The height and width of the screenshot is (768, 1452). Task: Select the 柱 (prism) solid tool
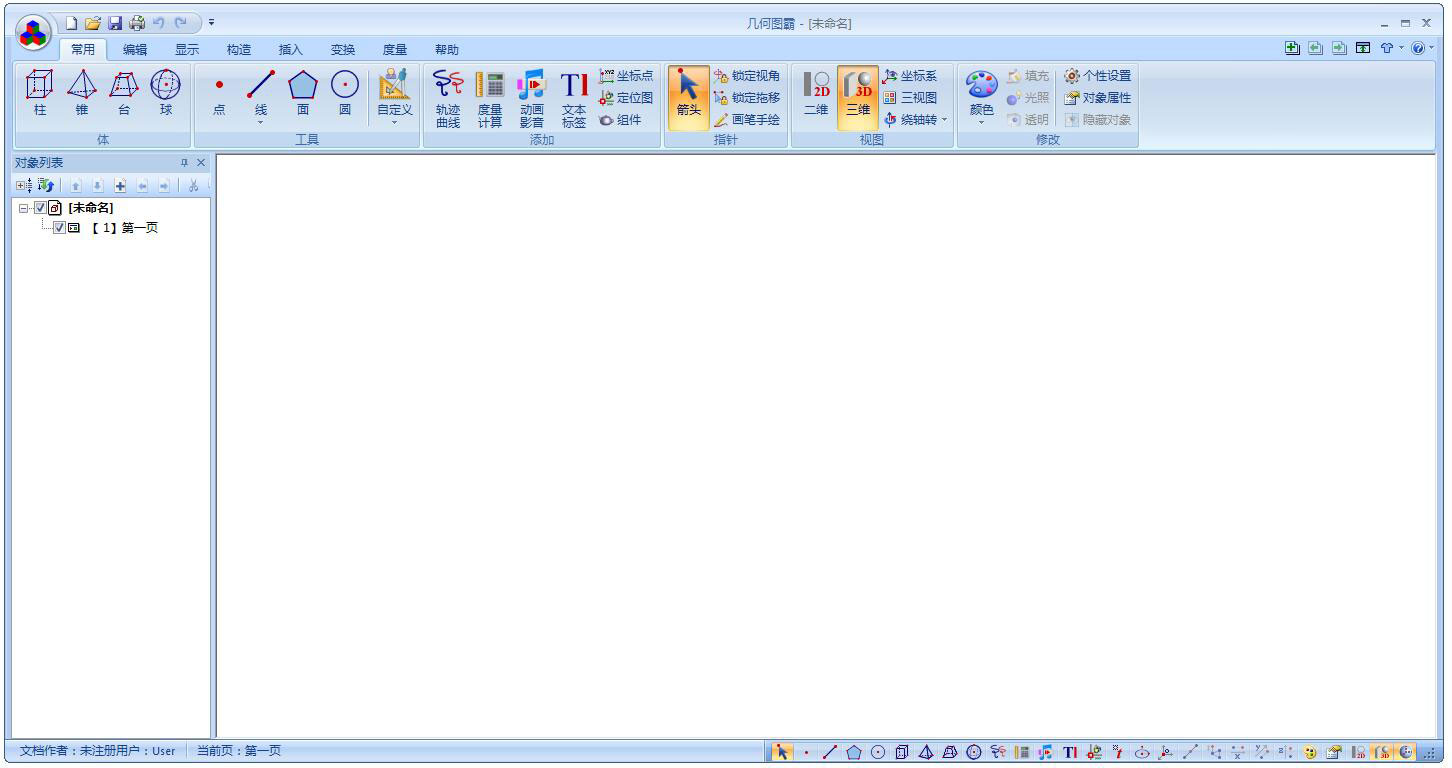[x=40, y=93]
